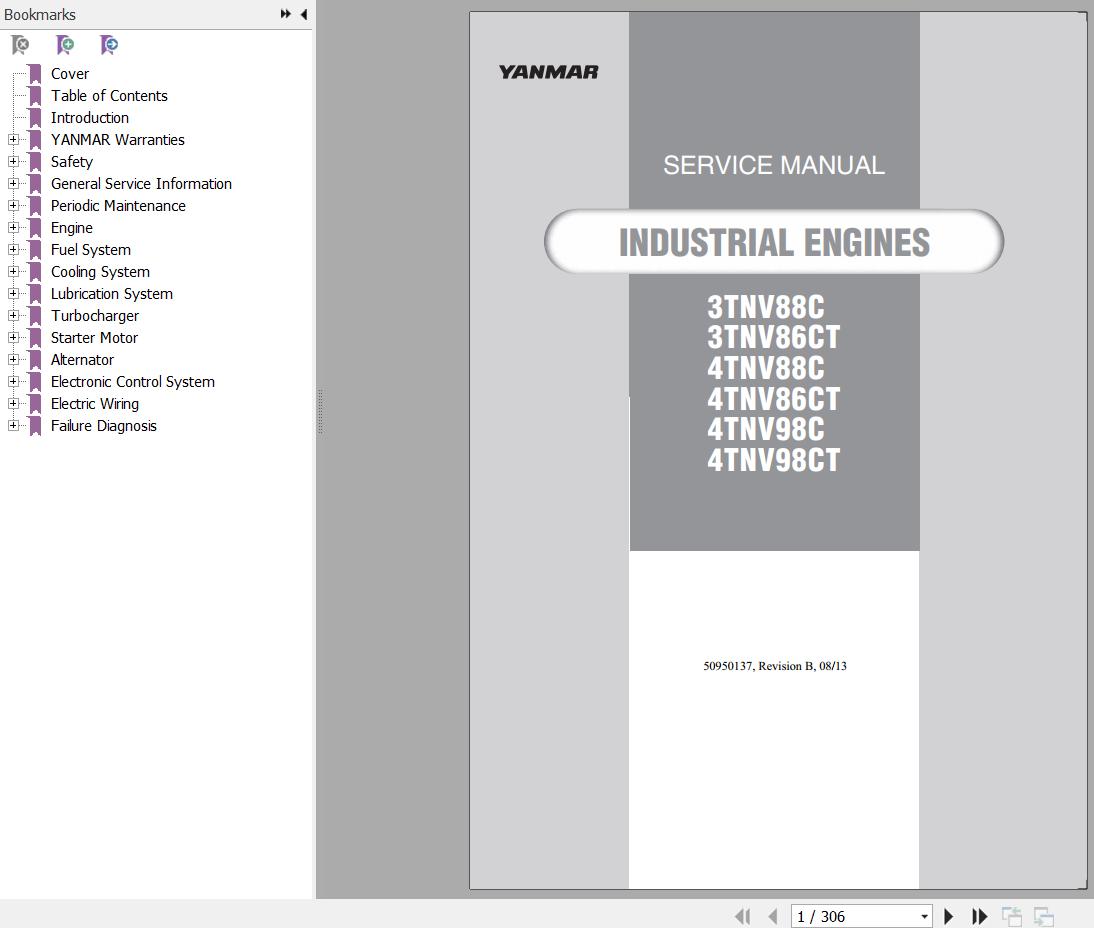
Task: Open the page number dropdown
Action: coord(923,917)
